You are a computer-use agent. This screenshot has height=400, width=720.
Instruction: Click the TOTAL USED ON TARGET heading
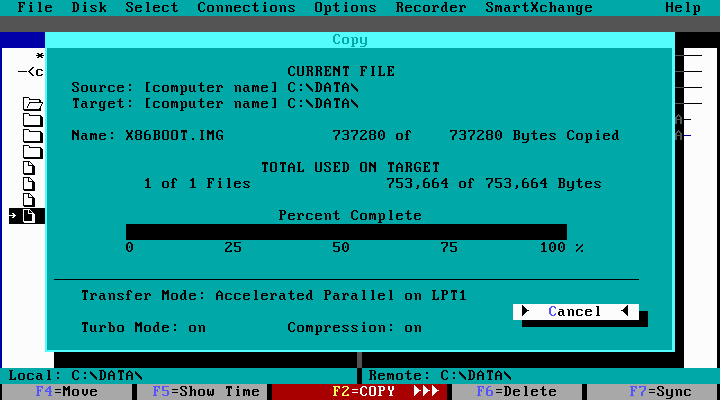point(350,167)
